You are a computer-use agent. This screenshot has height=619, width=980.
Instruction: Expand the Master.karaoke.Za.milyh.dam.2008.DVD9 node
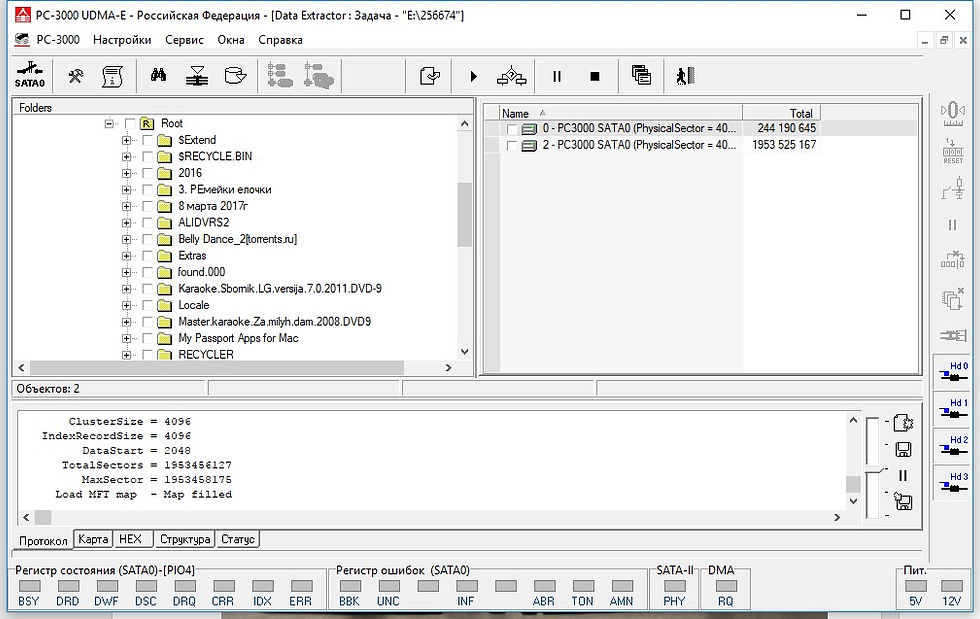(x=127, y=322)
